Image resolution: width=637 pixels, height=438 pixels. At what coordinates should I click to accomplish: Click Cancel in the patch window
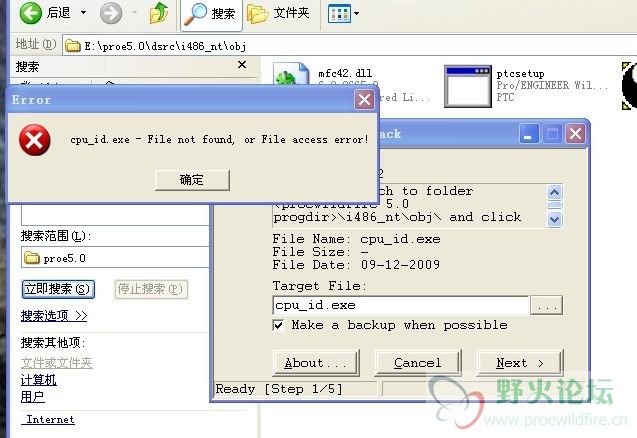418,363
